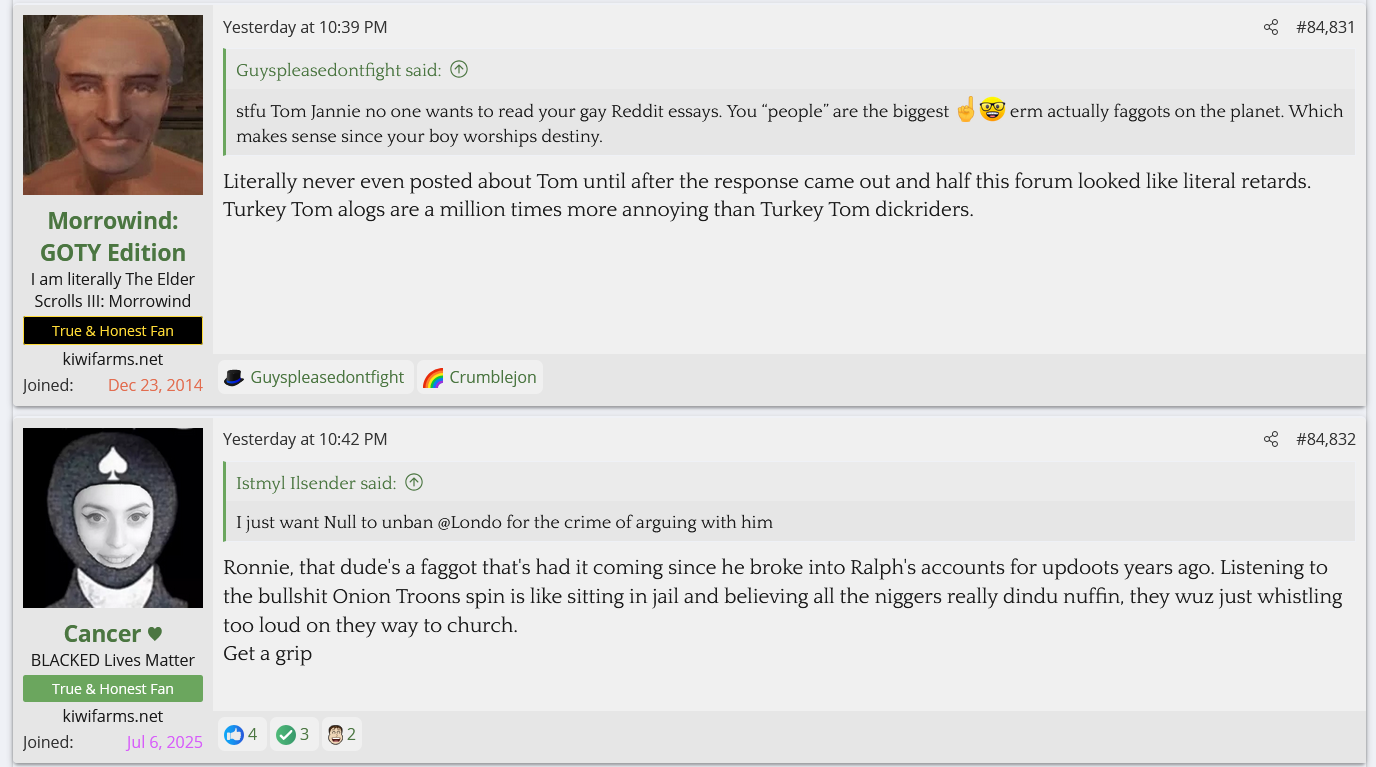The width and height of the screenshot is (1376, 767).
Task: Open the #84,832 post permalink
Action: pyautogui.click(x=1325, y=439)
